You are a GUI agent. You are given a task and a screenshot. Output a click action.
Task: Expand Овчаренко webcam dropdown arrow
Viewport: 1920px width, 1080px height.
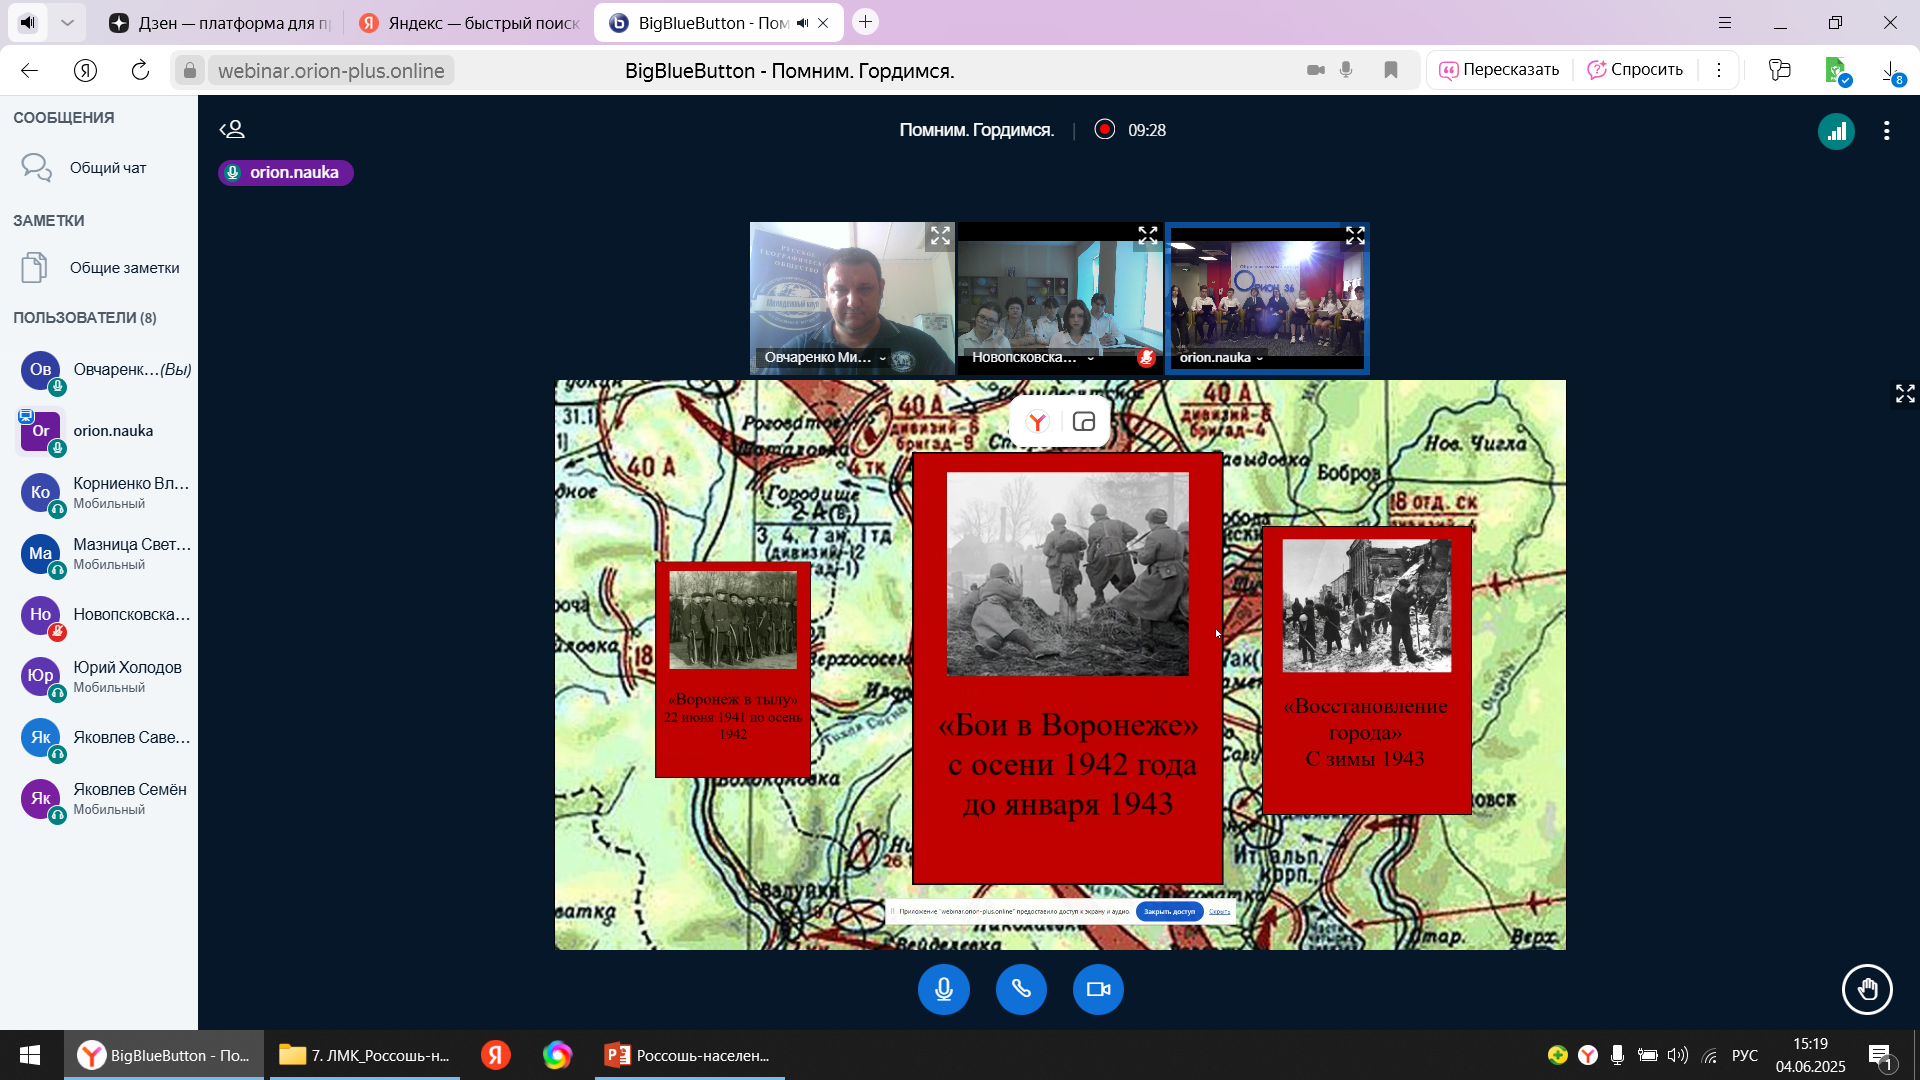pyautogui.click(x=883, y=358)
